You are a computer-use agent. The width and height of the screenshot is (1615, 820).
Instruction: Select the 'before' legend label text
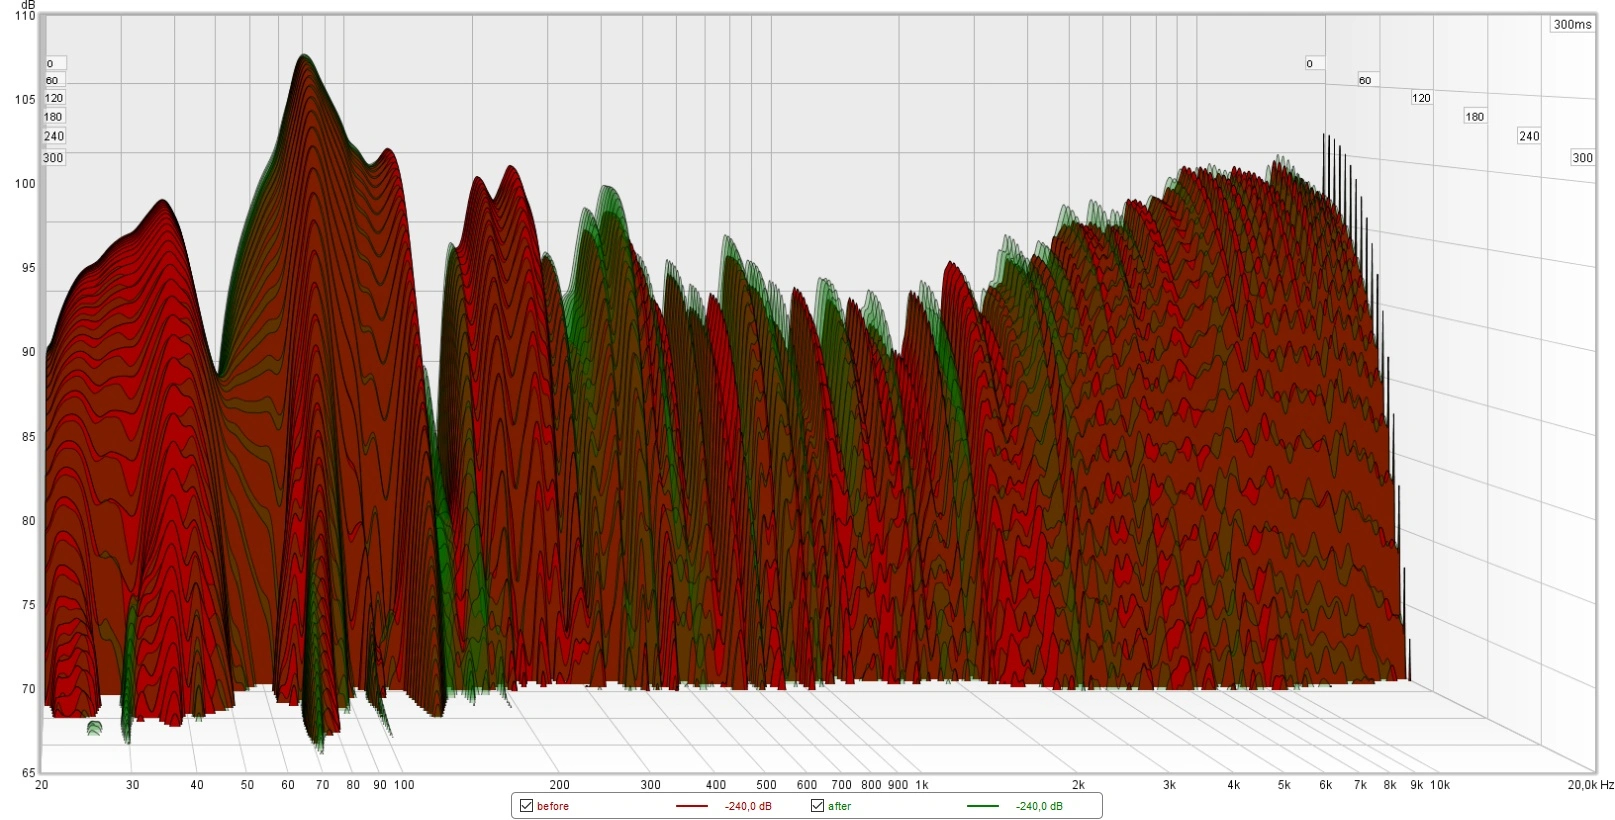click(552, 806)
